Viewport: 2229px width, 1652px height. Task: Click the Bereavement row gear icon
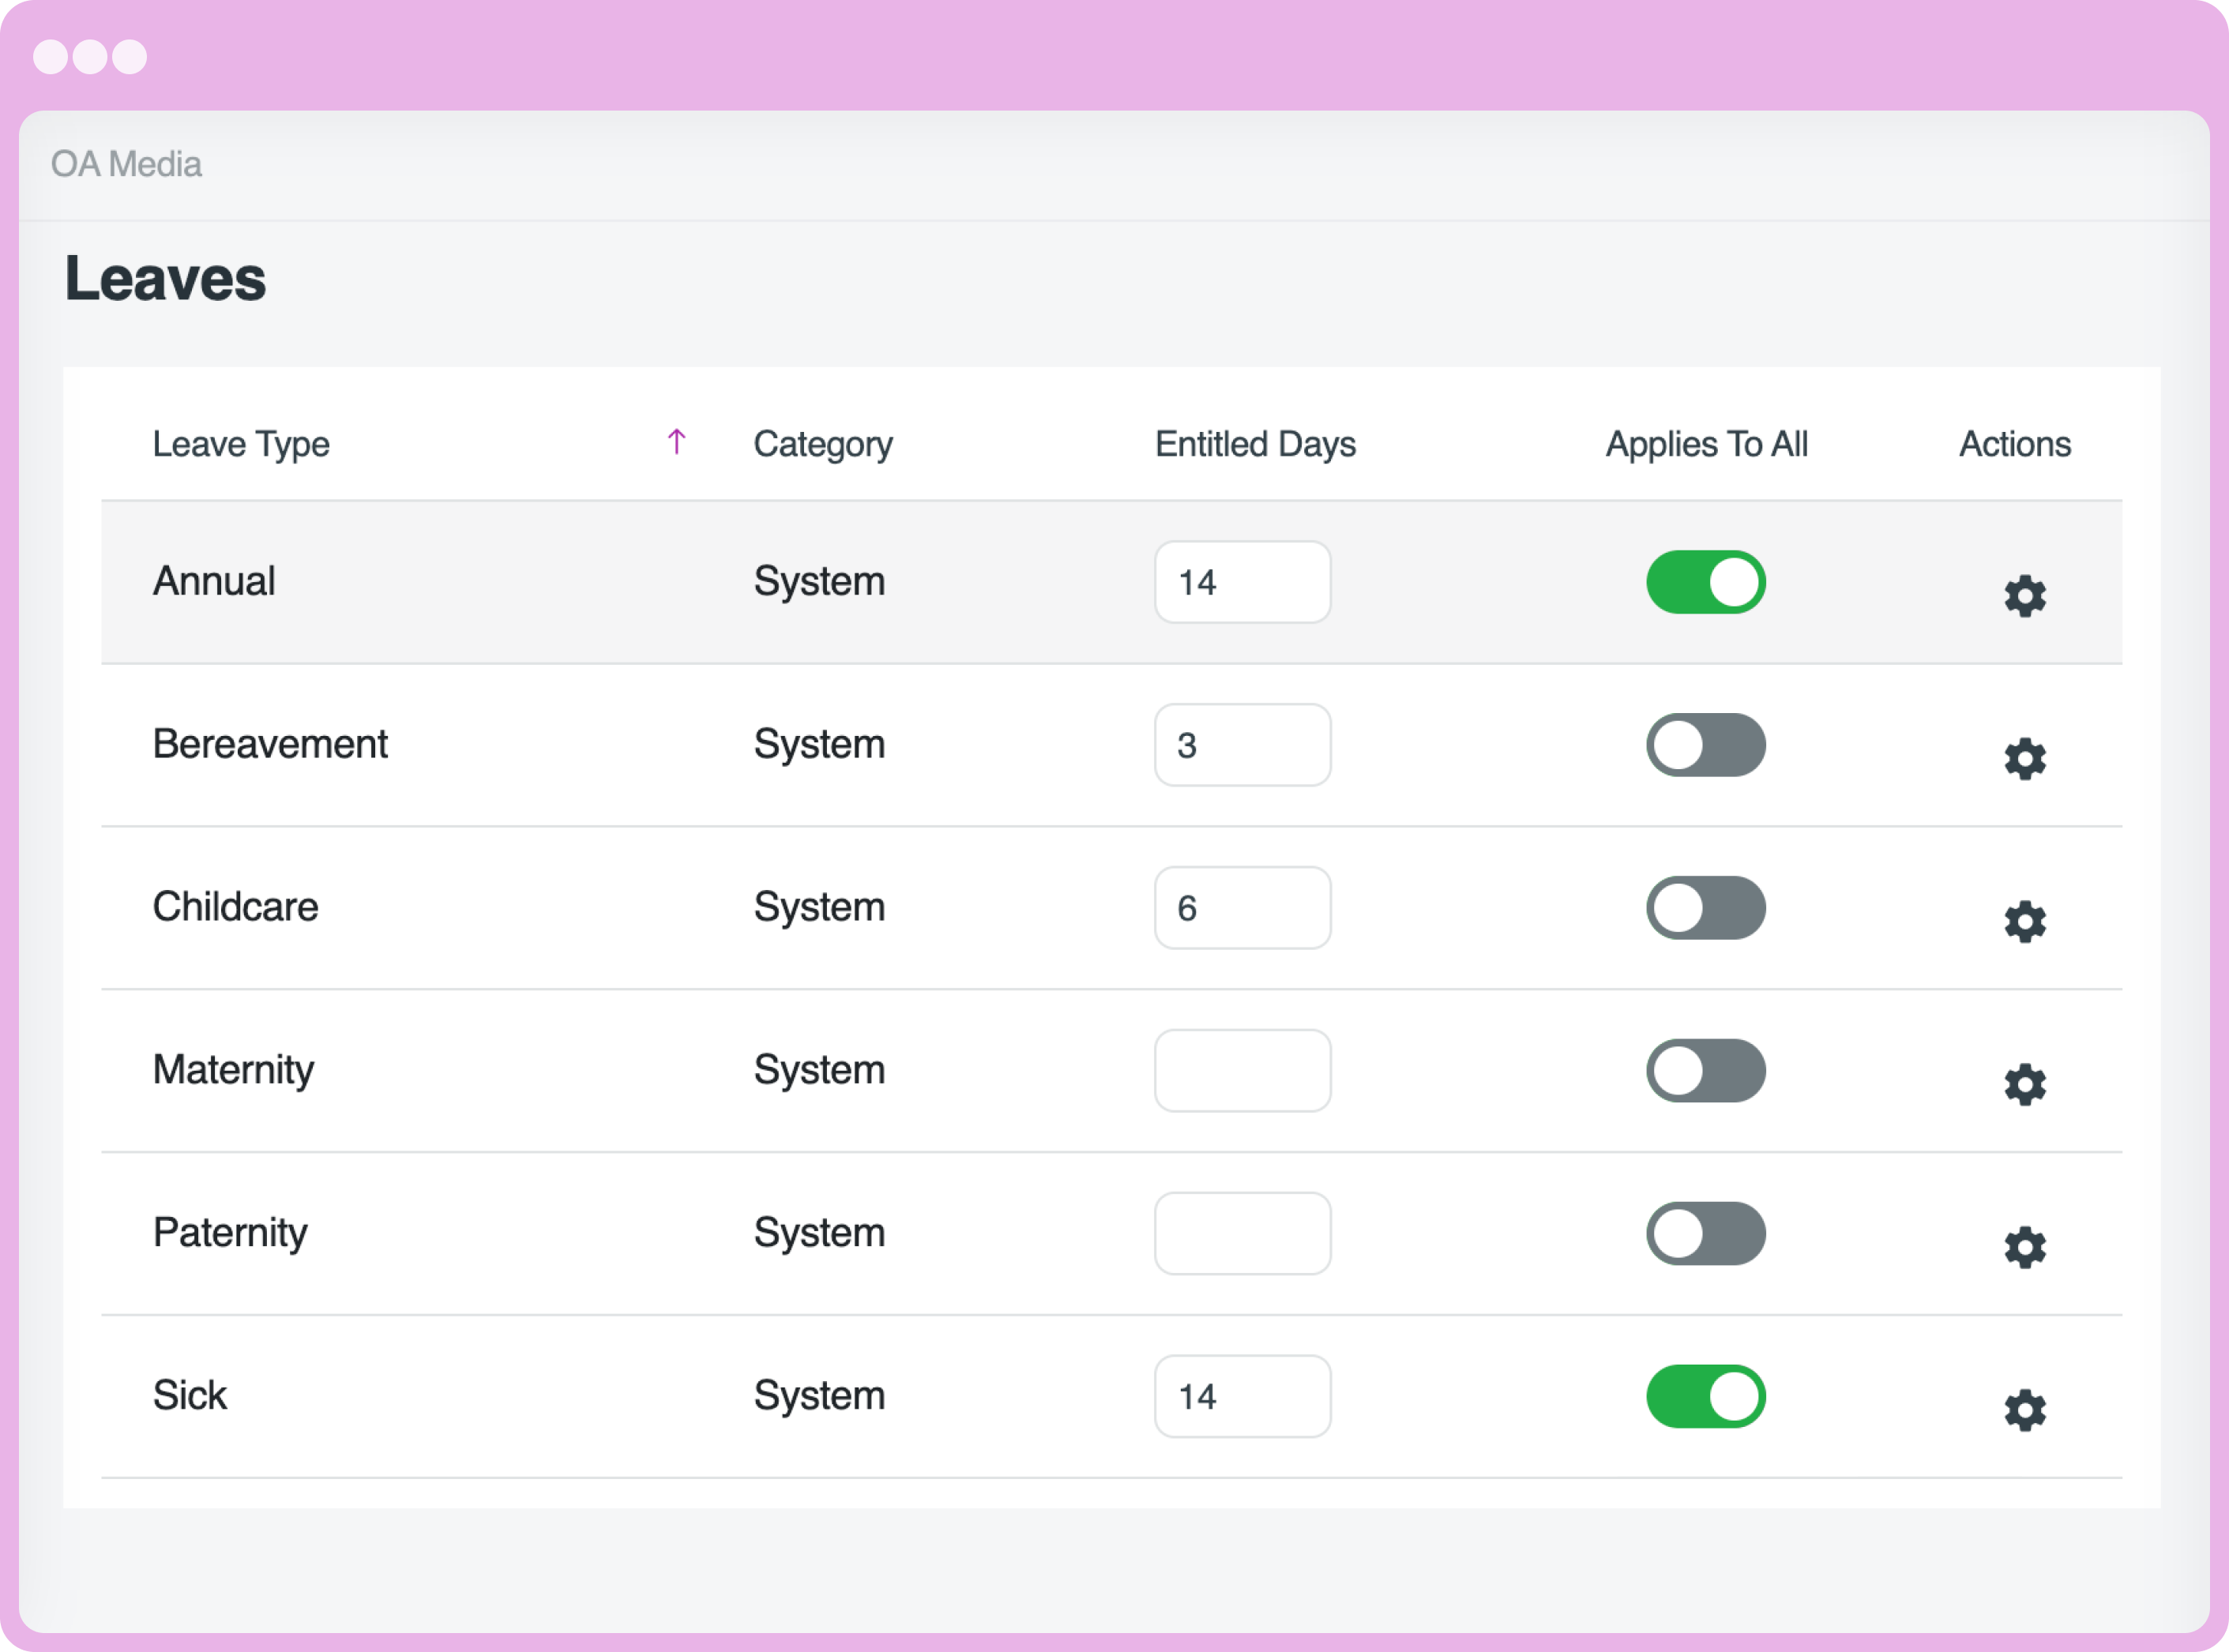click(2024, 759)
